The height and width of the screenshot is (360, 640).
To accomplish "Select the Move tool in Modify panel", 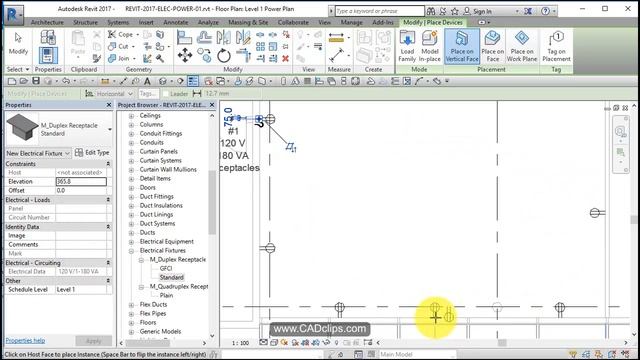I will [x=185, y=55].
